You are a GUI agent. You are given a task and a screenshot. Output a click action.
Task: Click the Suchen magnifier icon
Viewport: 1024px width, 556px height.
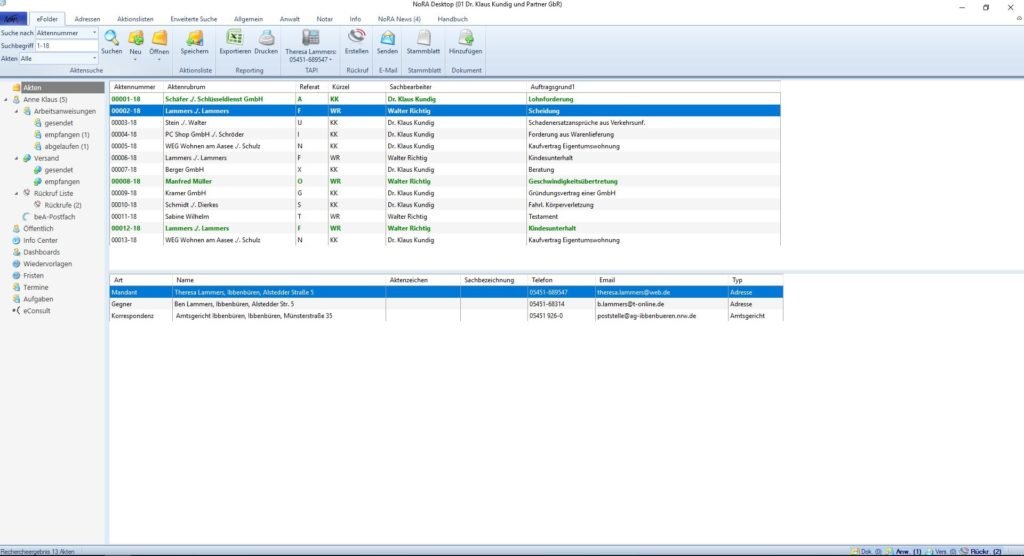(111, 39)
